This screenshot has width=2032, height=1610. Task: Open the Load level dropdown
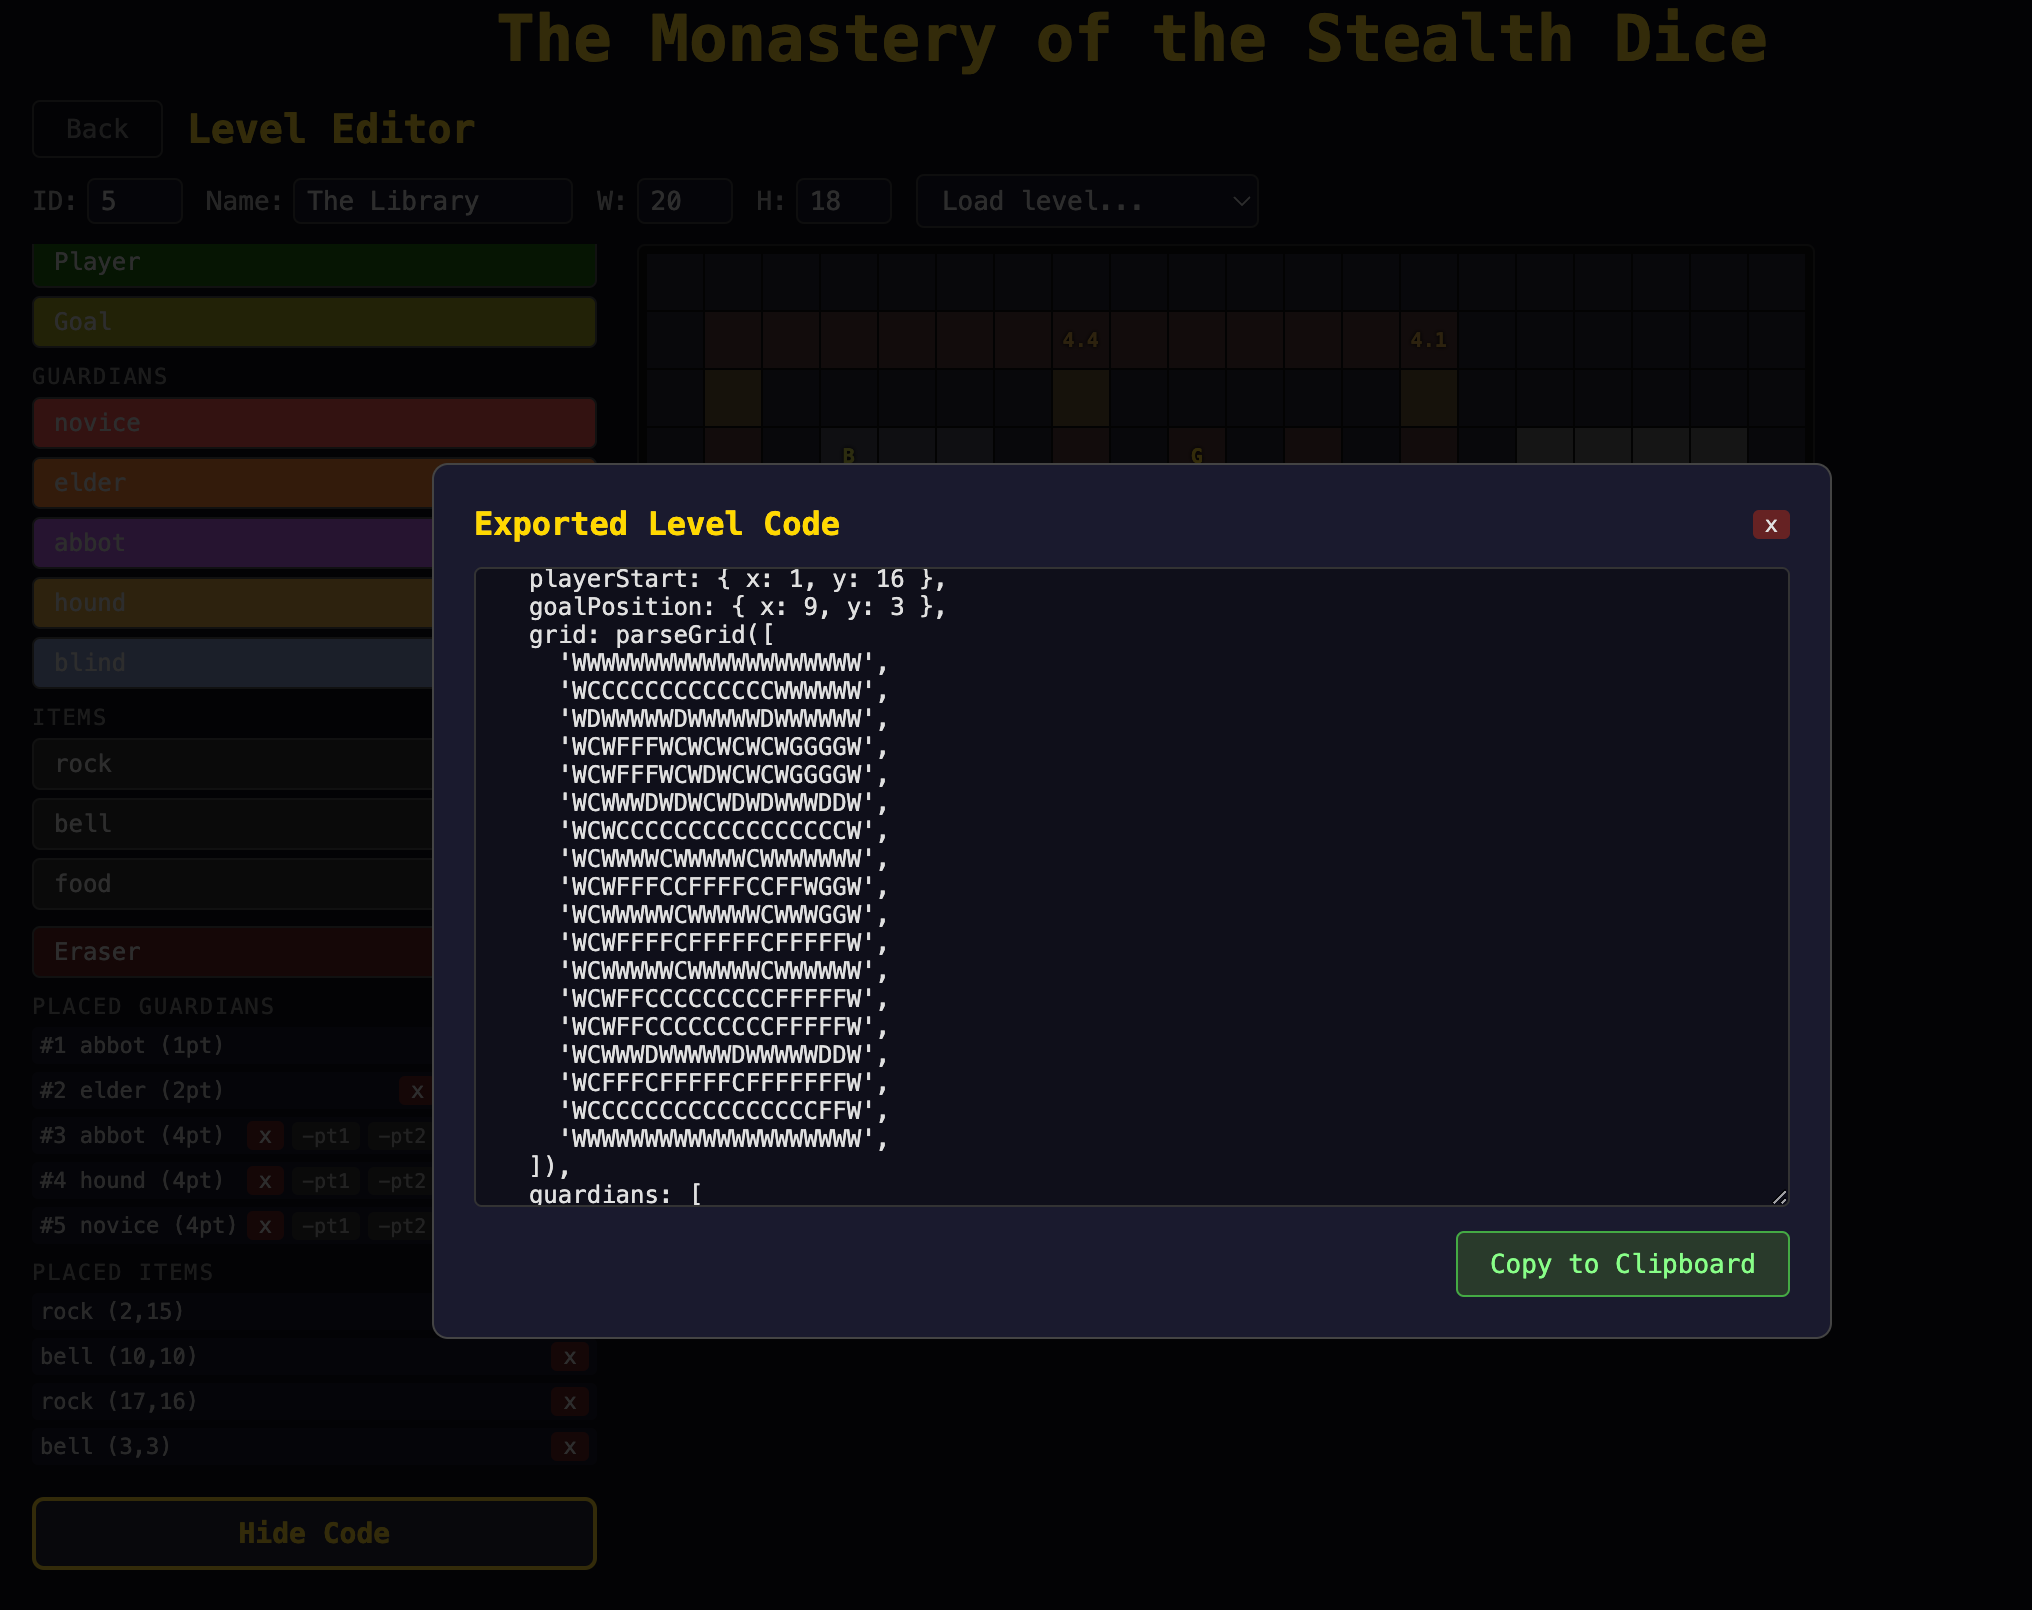pos(1087,201)
